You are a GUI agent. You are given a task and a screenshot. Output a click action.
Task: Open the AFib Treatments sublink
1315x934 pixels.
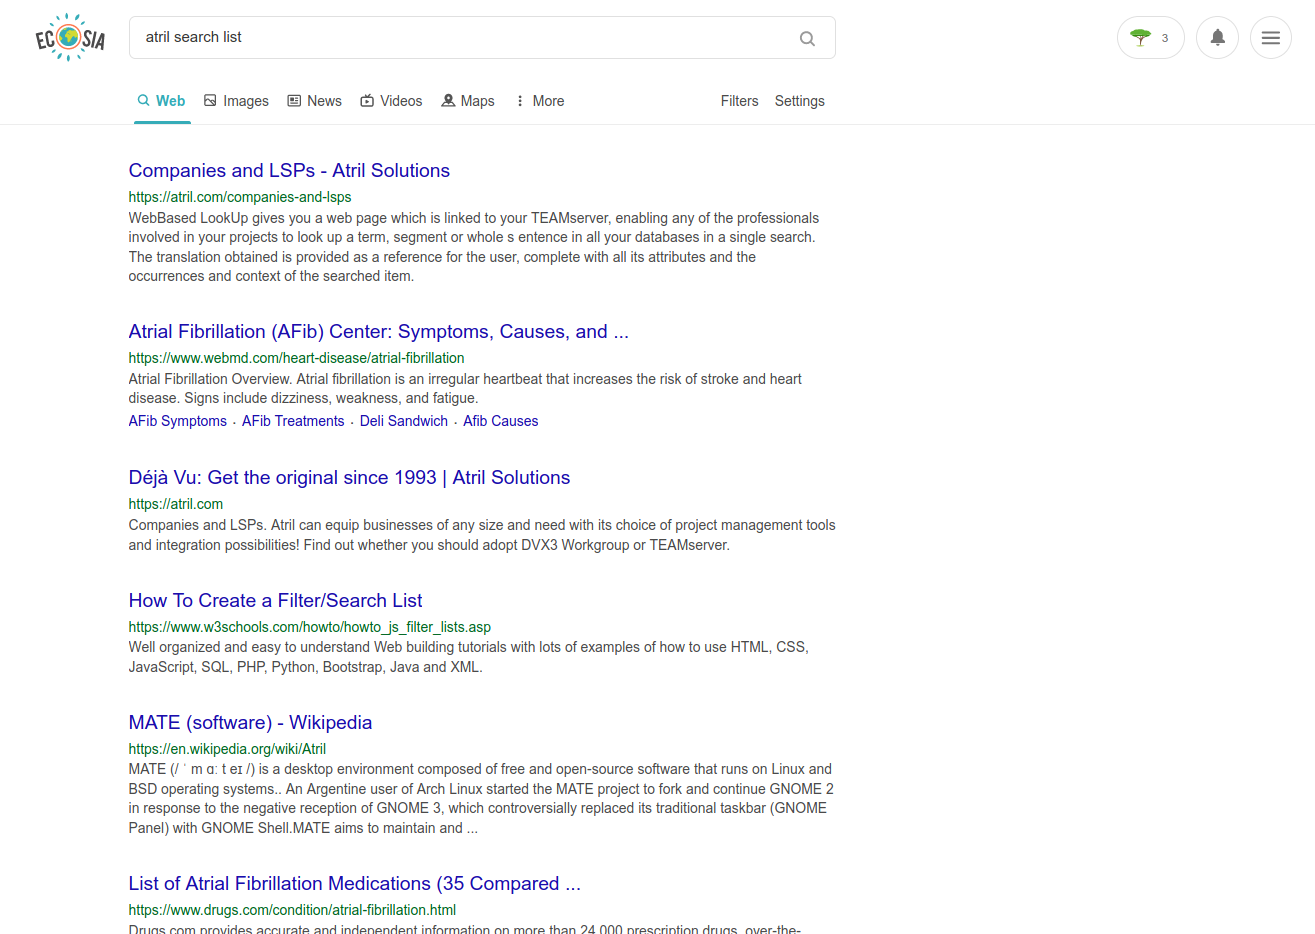coord(293,421)
